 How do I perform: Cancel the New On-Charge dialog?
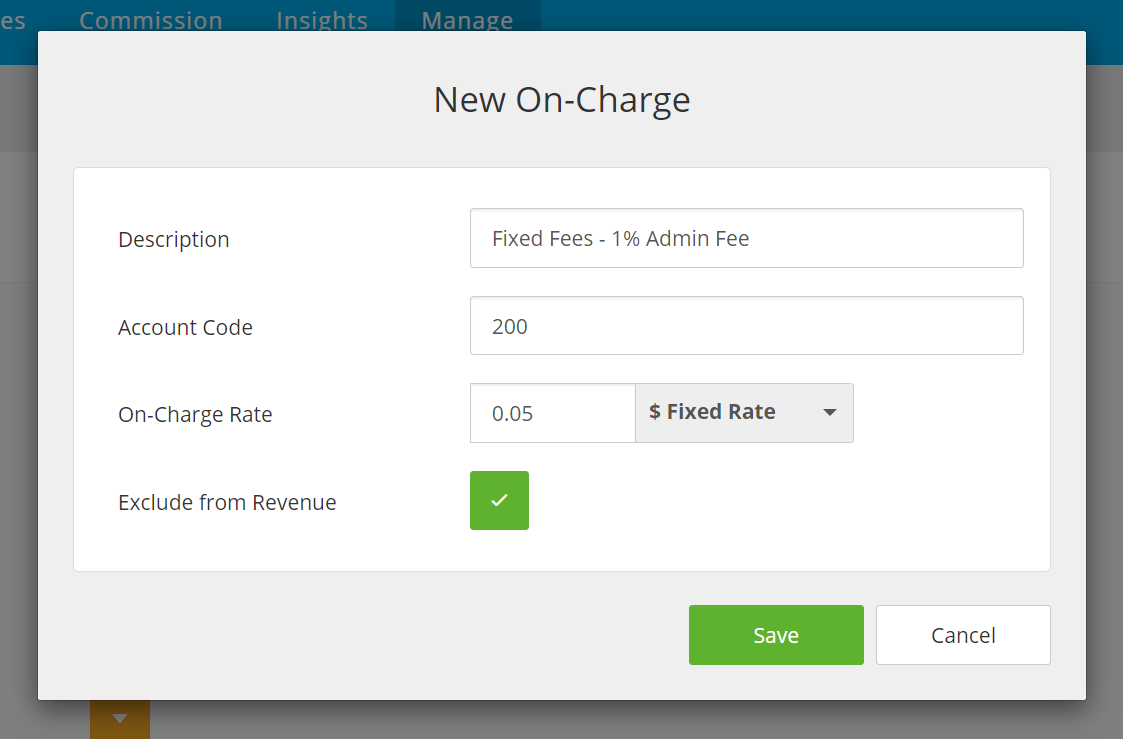[963, 635]
